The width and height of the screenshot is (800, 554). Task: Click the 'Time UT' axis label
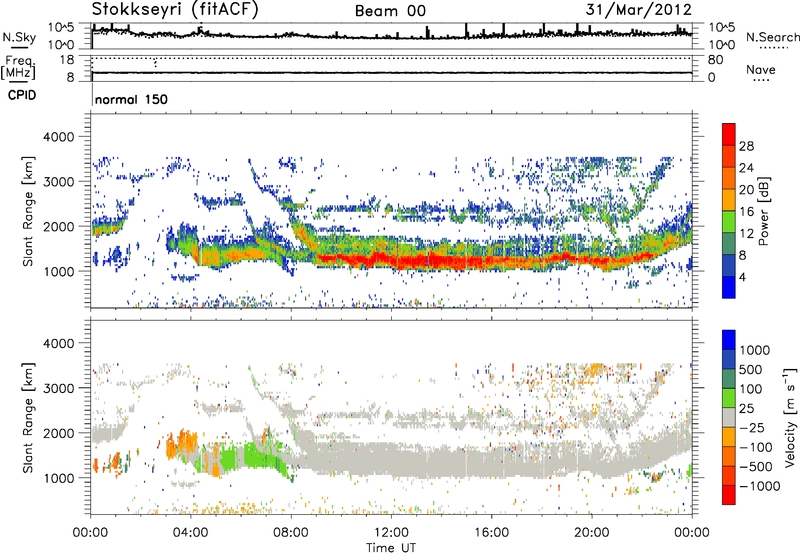tap(391, 548)
